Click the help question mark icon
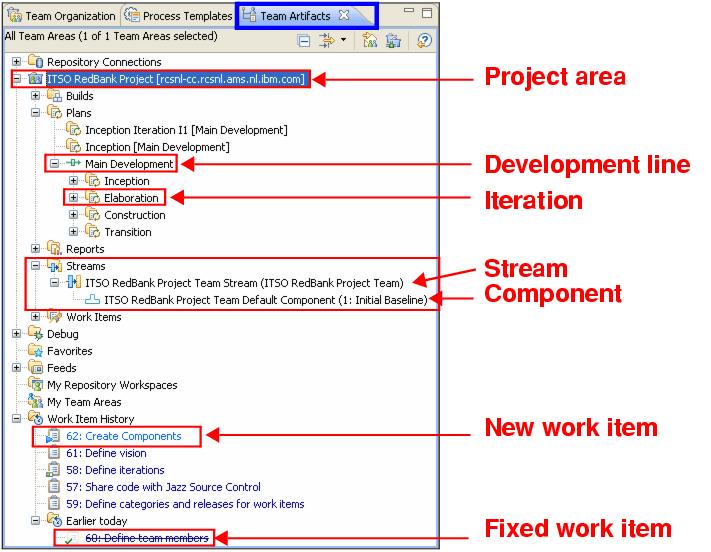The height and width of the screenshot is (552, 711). pos(424,41)
